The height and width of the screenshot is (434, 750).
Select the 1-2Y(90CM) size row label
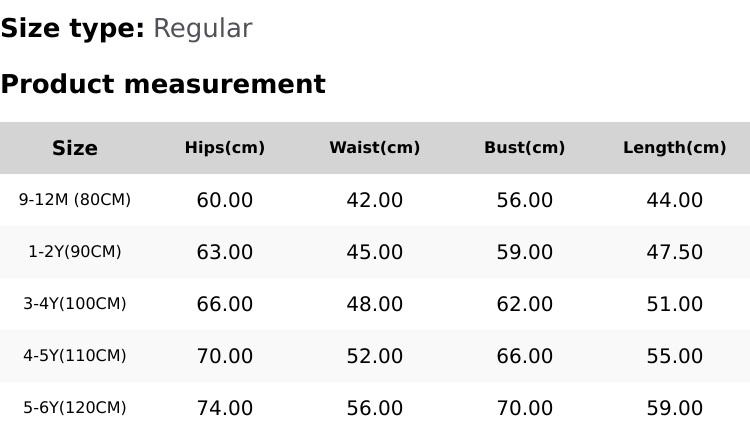[75, 252]
